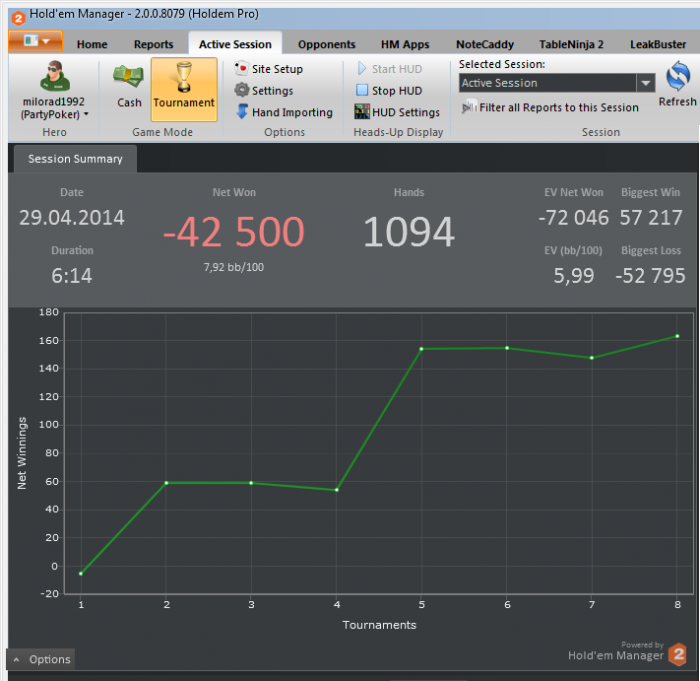Click the Biggest Win value 57 217

[650, 218]
